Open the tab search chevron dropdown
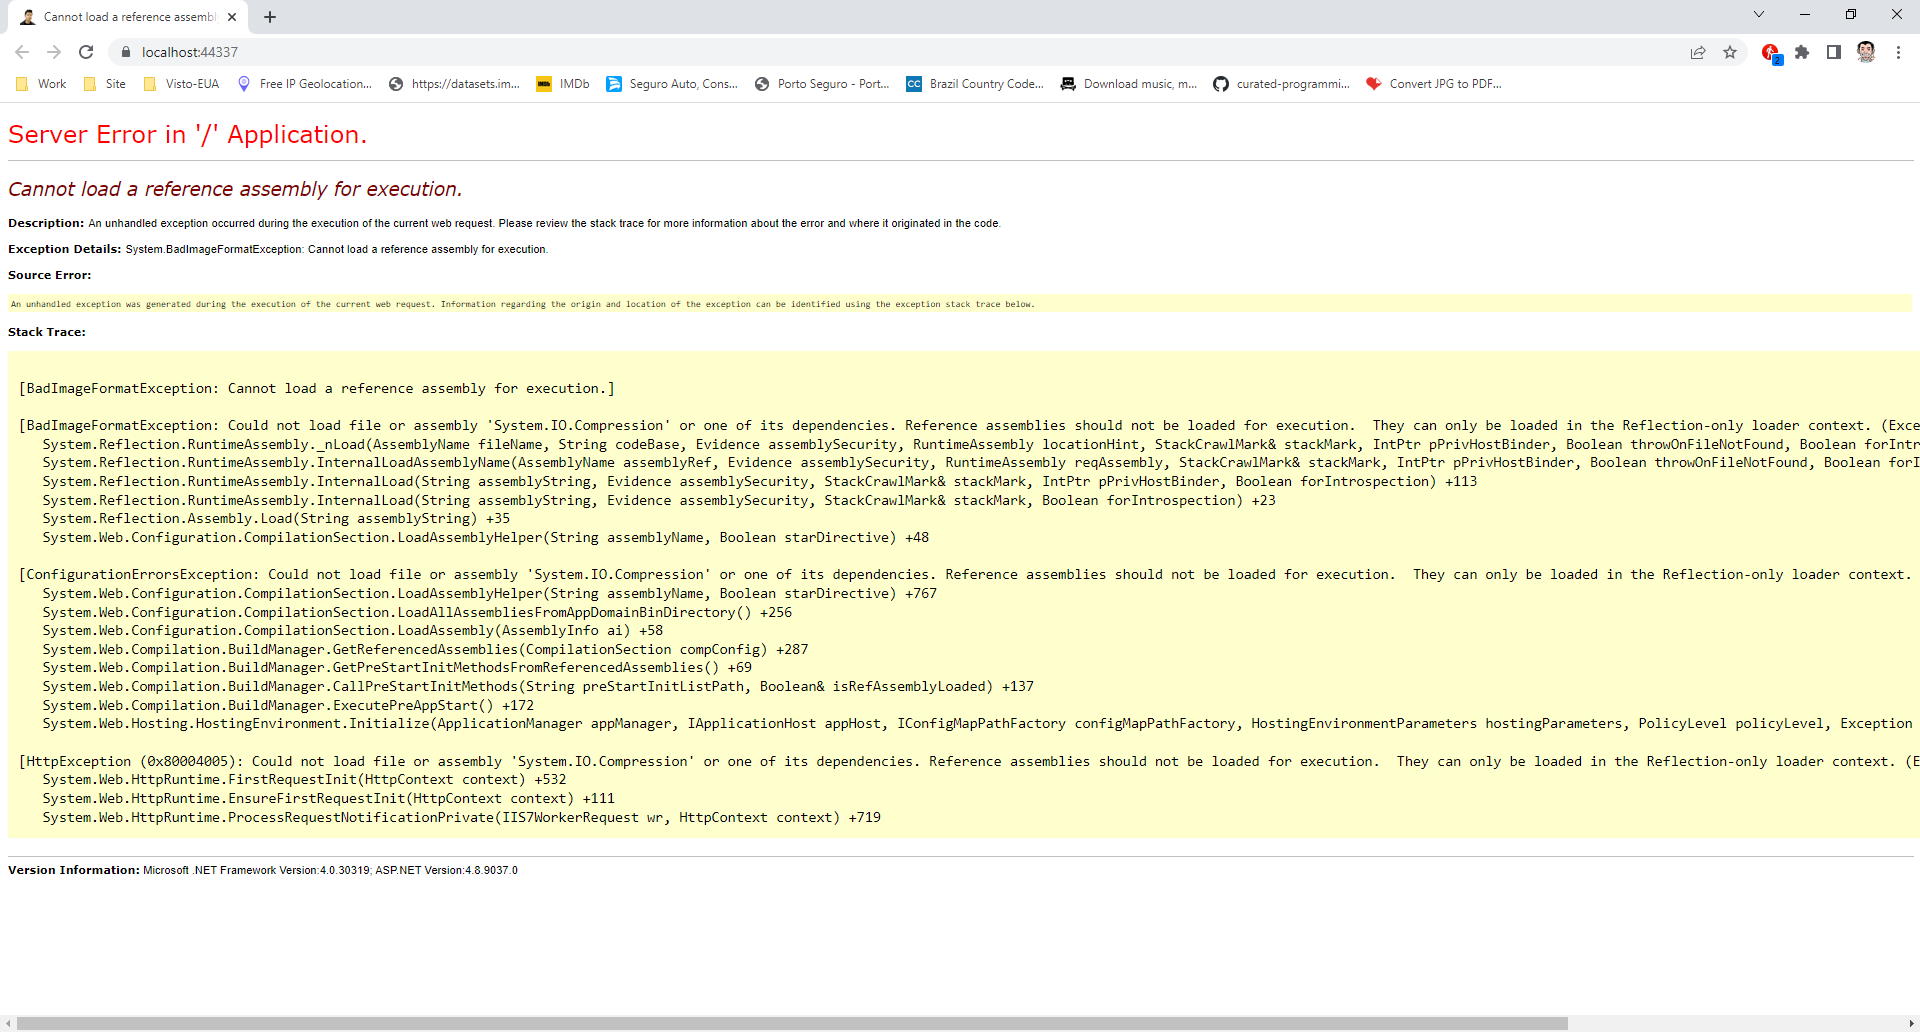This screenshot has width=1920, height=1032. tap(1758, 15)
